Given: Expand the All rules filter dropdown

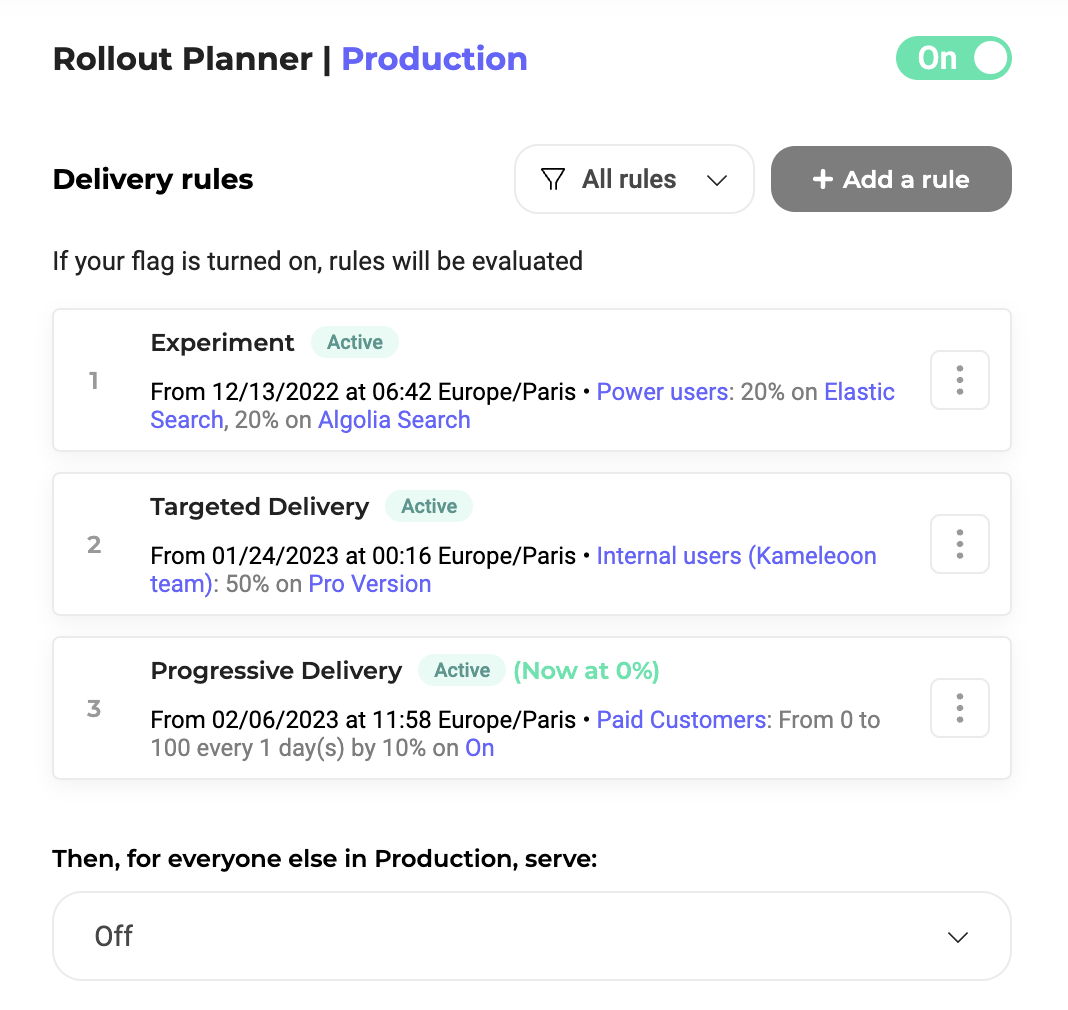Looking at the screenshot, I should click(x=633, y=180).
